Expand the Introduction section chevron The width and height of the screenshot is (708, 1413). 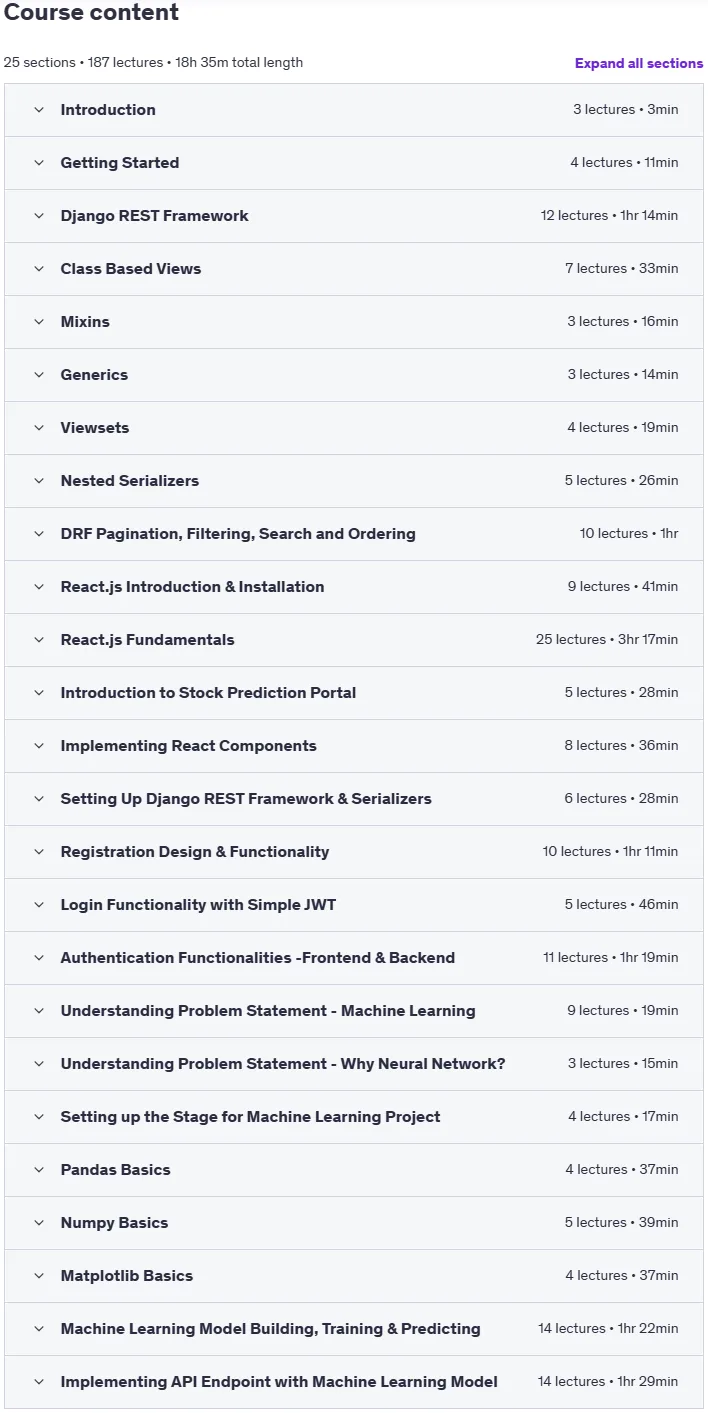pos(39,110)
